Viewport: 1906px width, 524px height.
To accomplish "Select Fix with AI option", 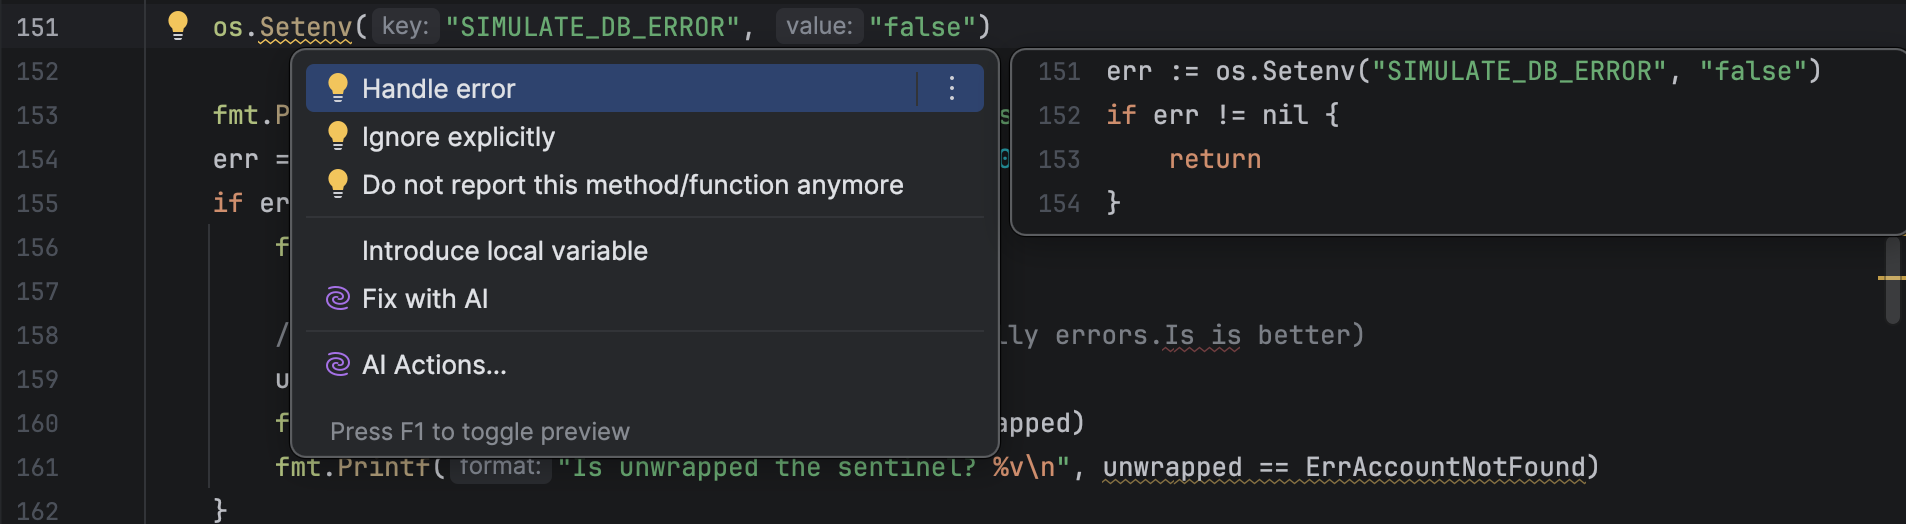I will (x=425, y=299).
